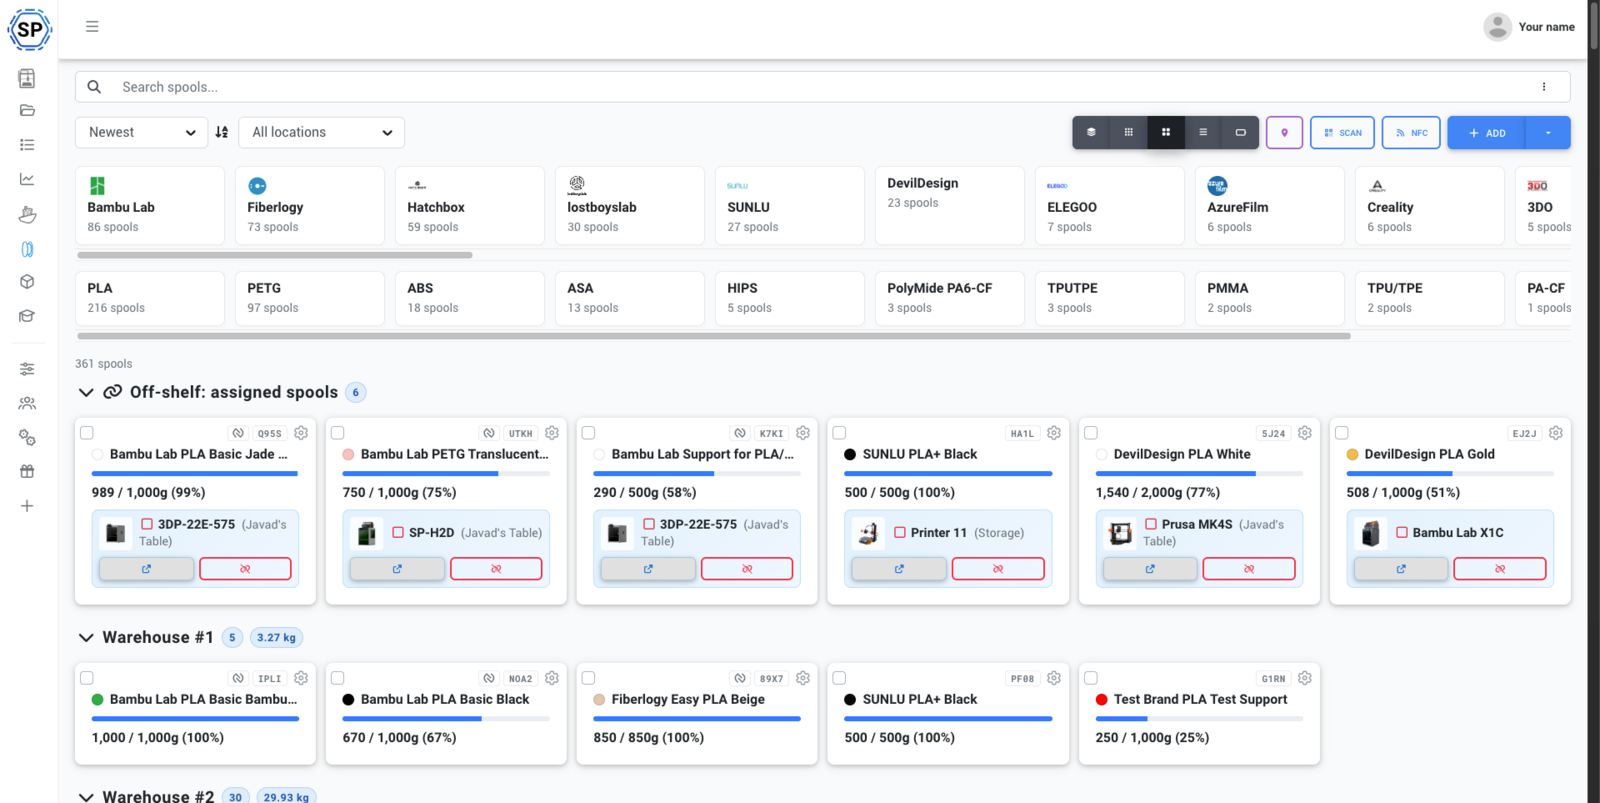Click the purple location pin button
1600x803 pixels.
[x=1284, y=132]
